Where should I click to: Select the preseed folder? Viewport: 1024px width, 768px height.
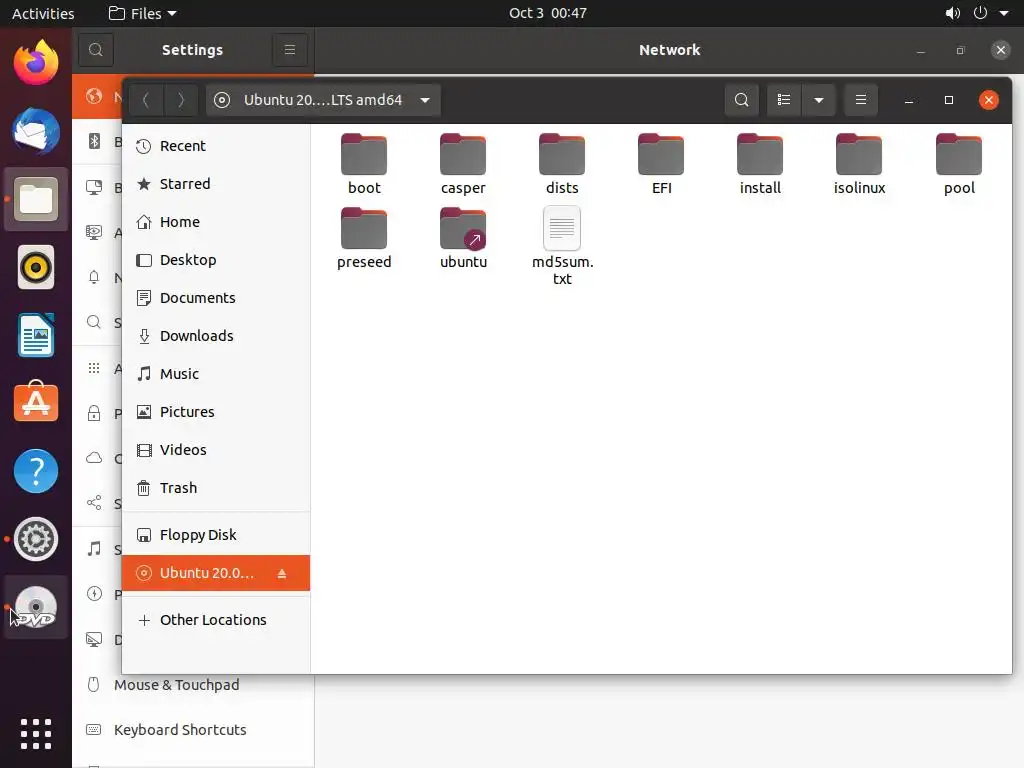click(364, 238)
